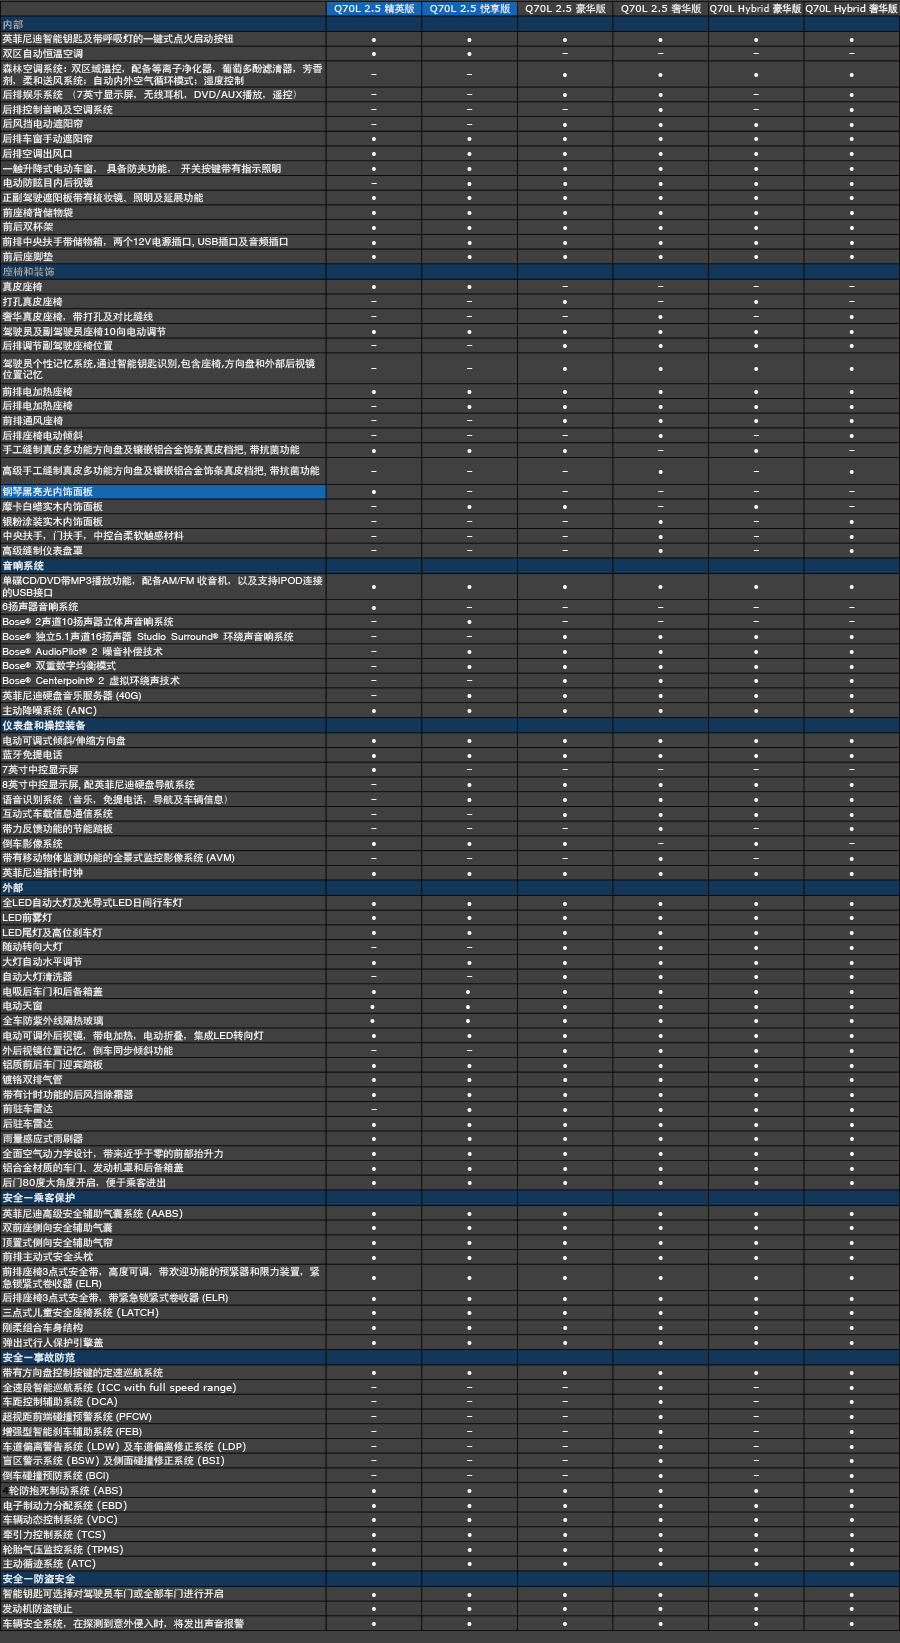Click the Q70L 2.5 豪华版 column header
900x1643 pixels.
click(x=565, y=9)
